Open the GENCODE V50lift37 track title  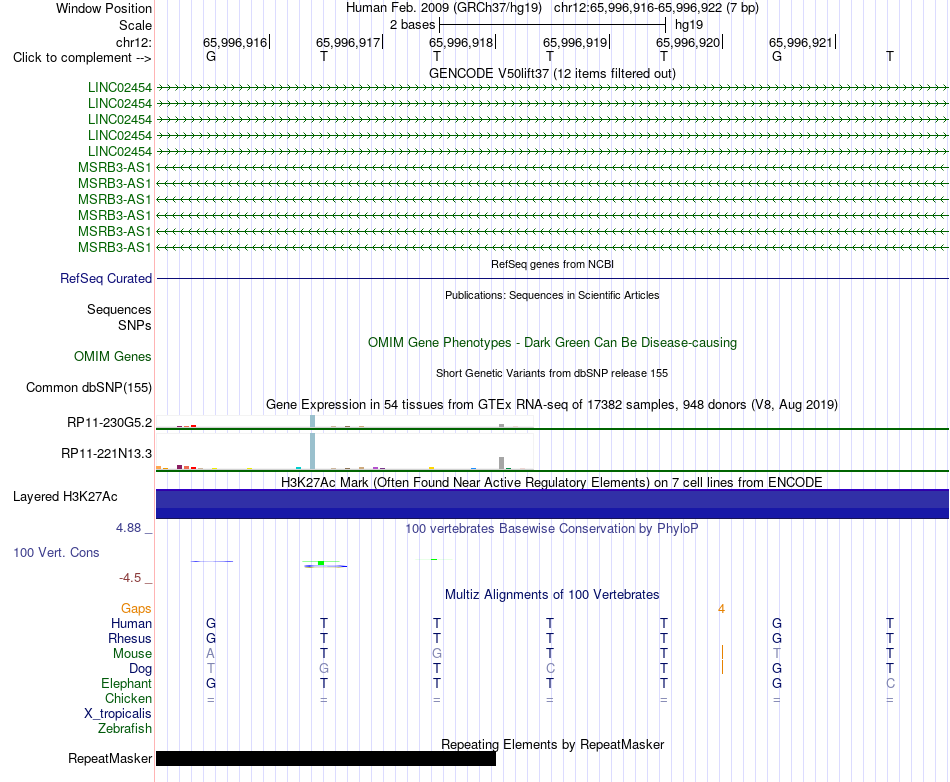pos(552,73)
